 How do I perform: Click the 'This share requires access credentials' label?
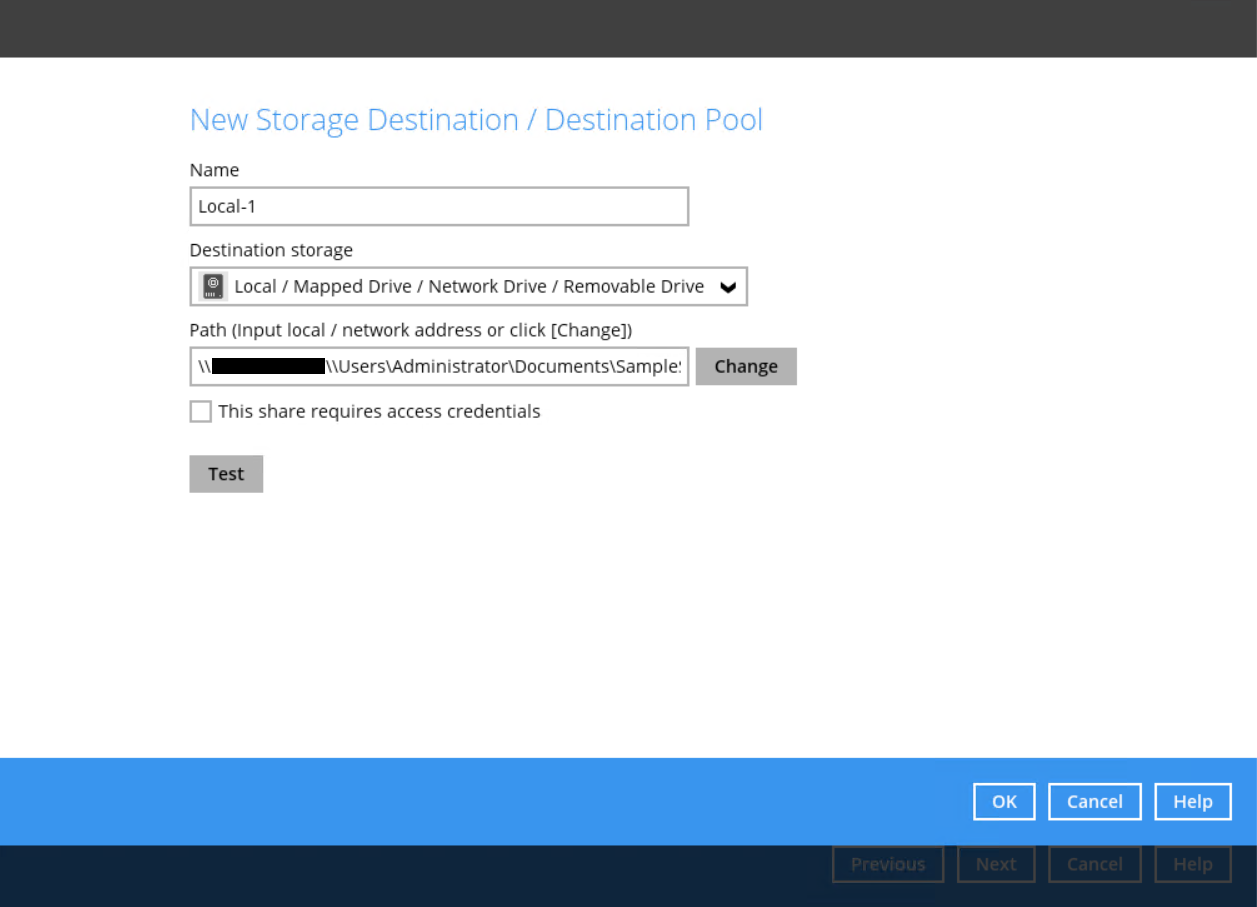(x=379, y=412)
